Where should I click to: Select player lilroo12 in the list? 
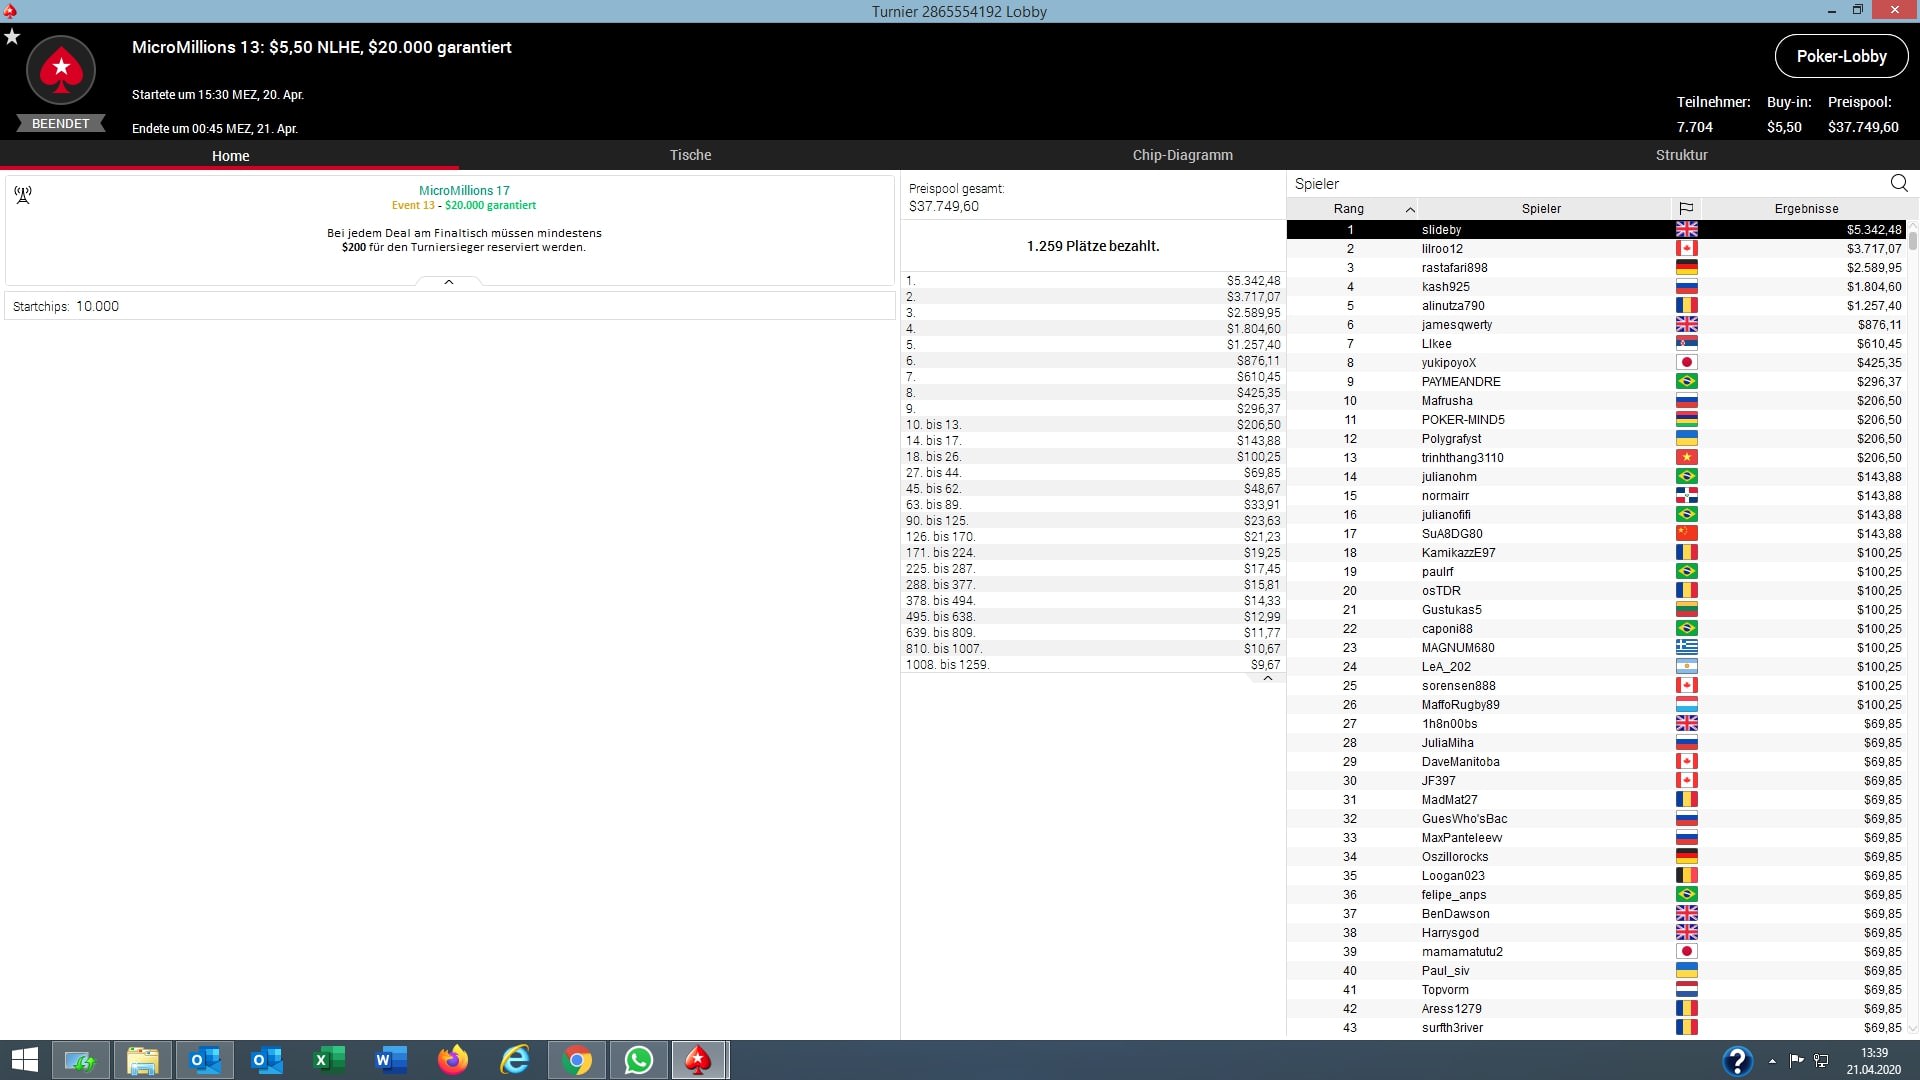(x=1442, y=249)
